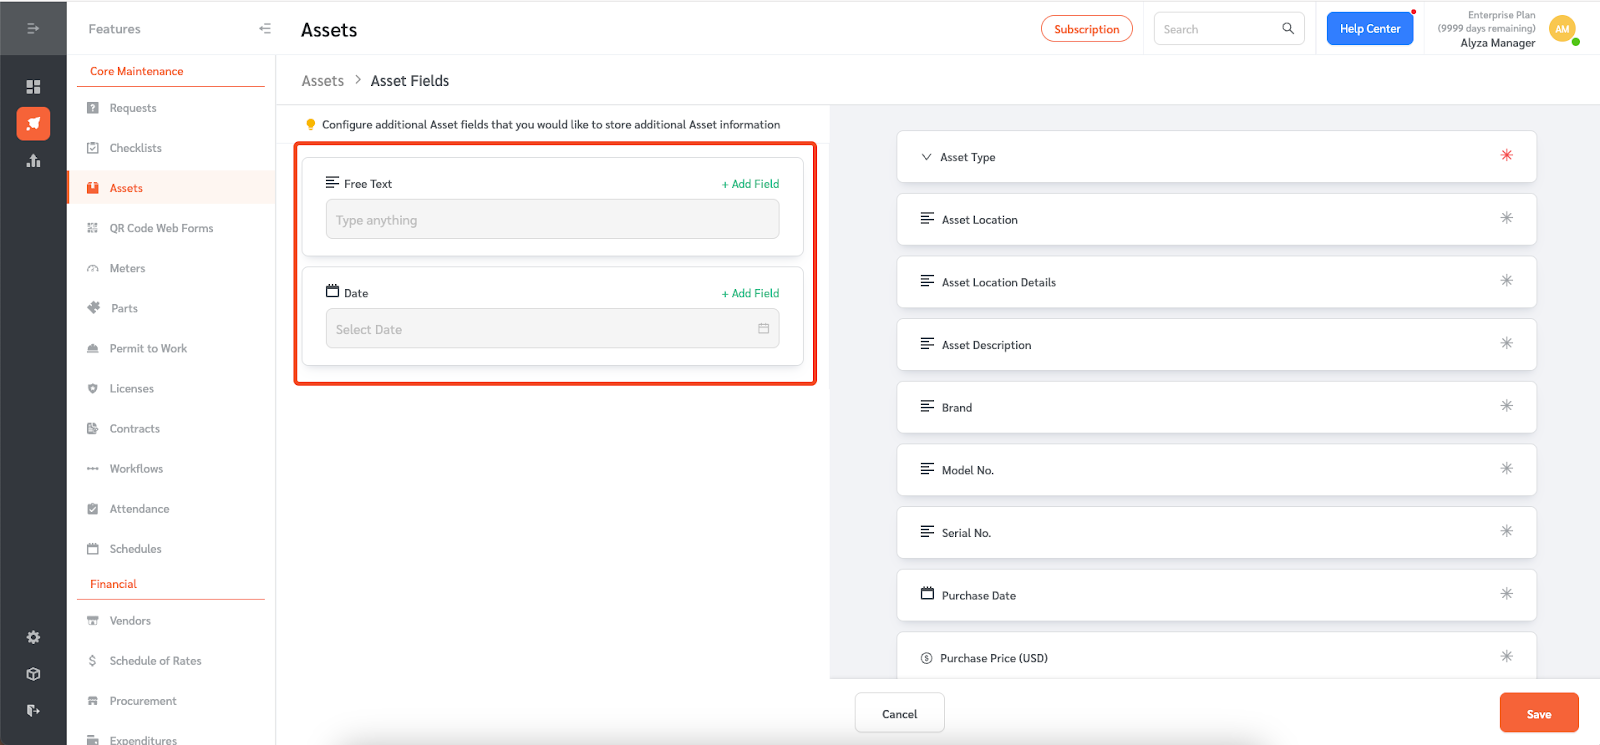Collapse the Features sidebar panel
The width and height of the screenshot is (1600, 745).
pos(265,28)
